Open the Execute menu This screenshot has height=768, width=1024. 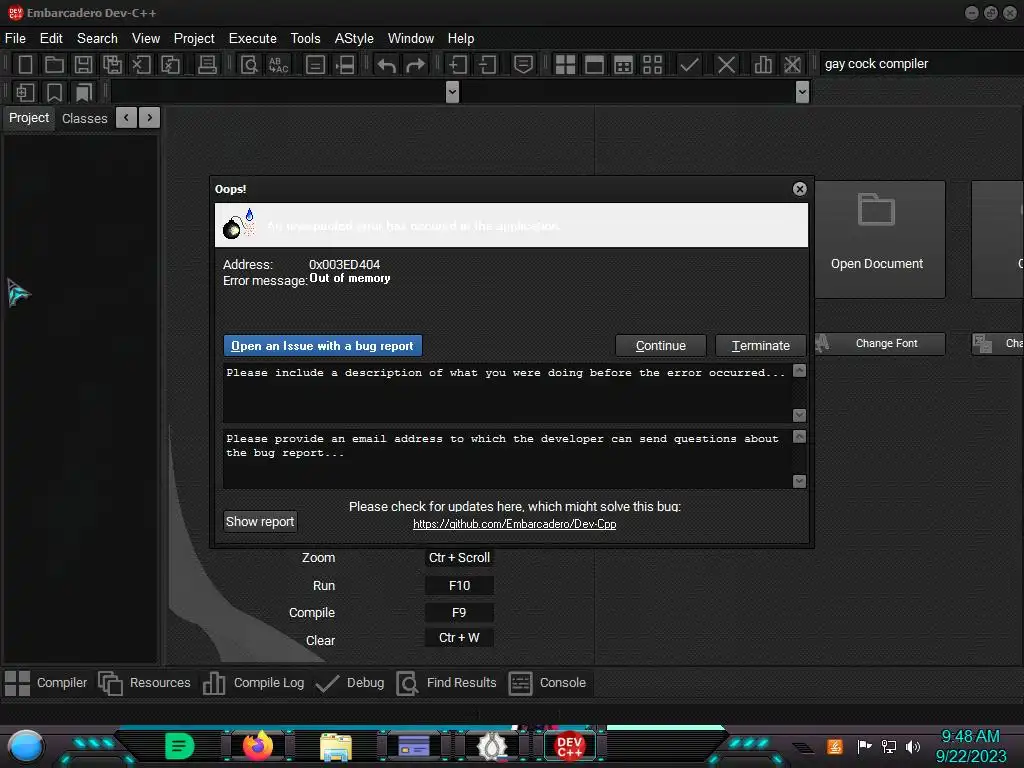click(253, 39)
